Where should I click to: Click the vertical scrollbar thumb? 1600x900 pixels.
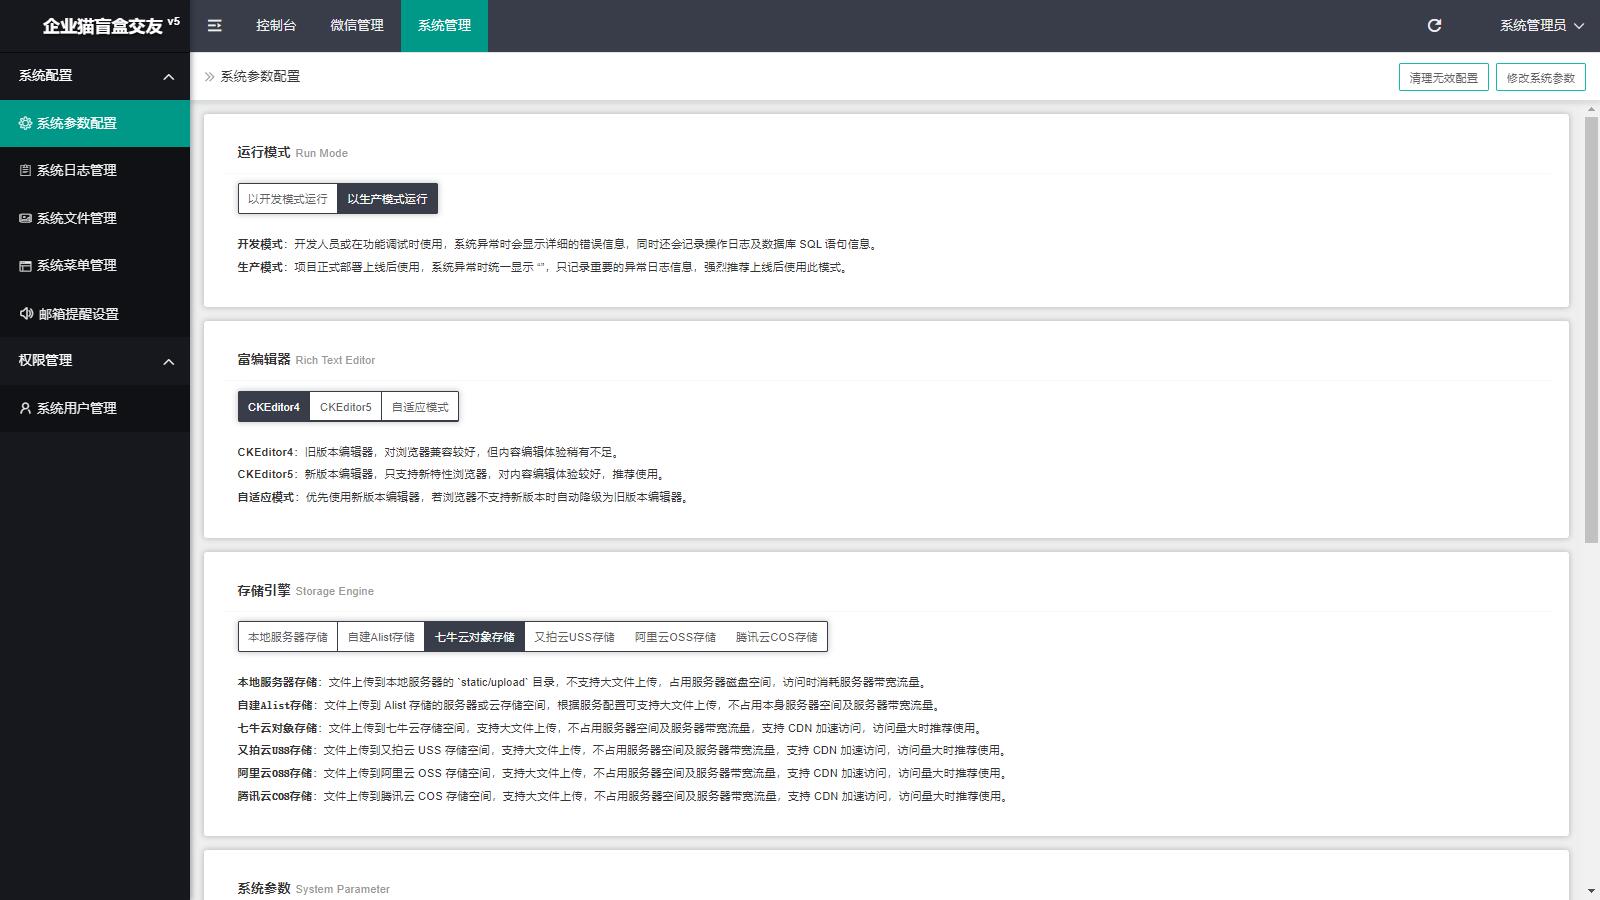[x=1591, y=330]
